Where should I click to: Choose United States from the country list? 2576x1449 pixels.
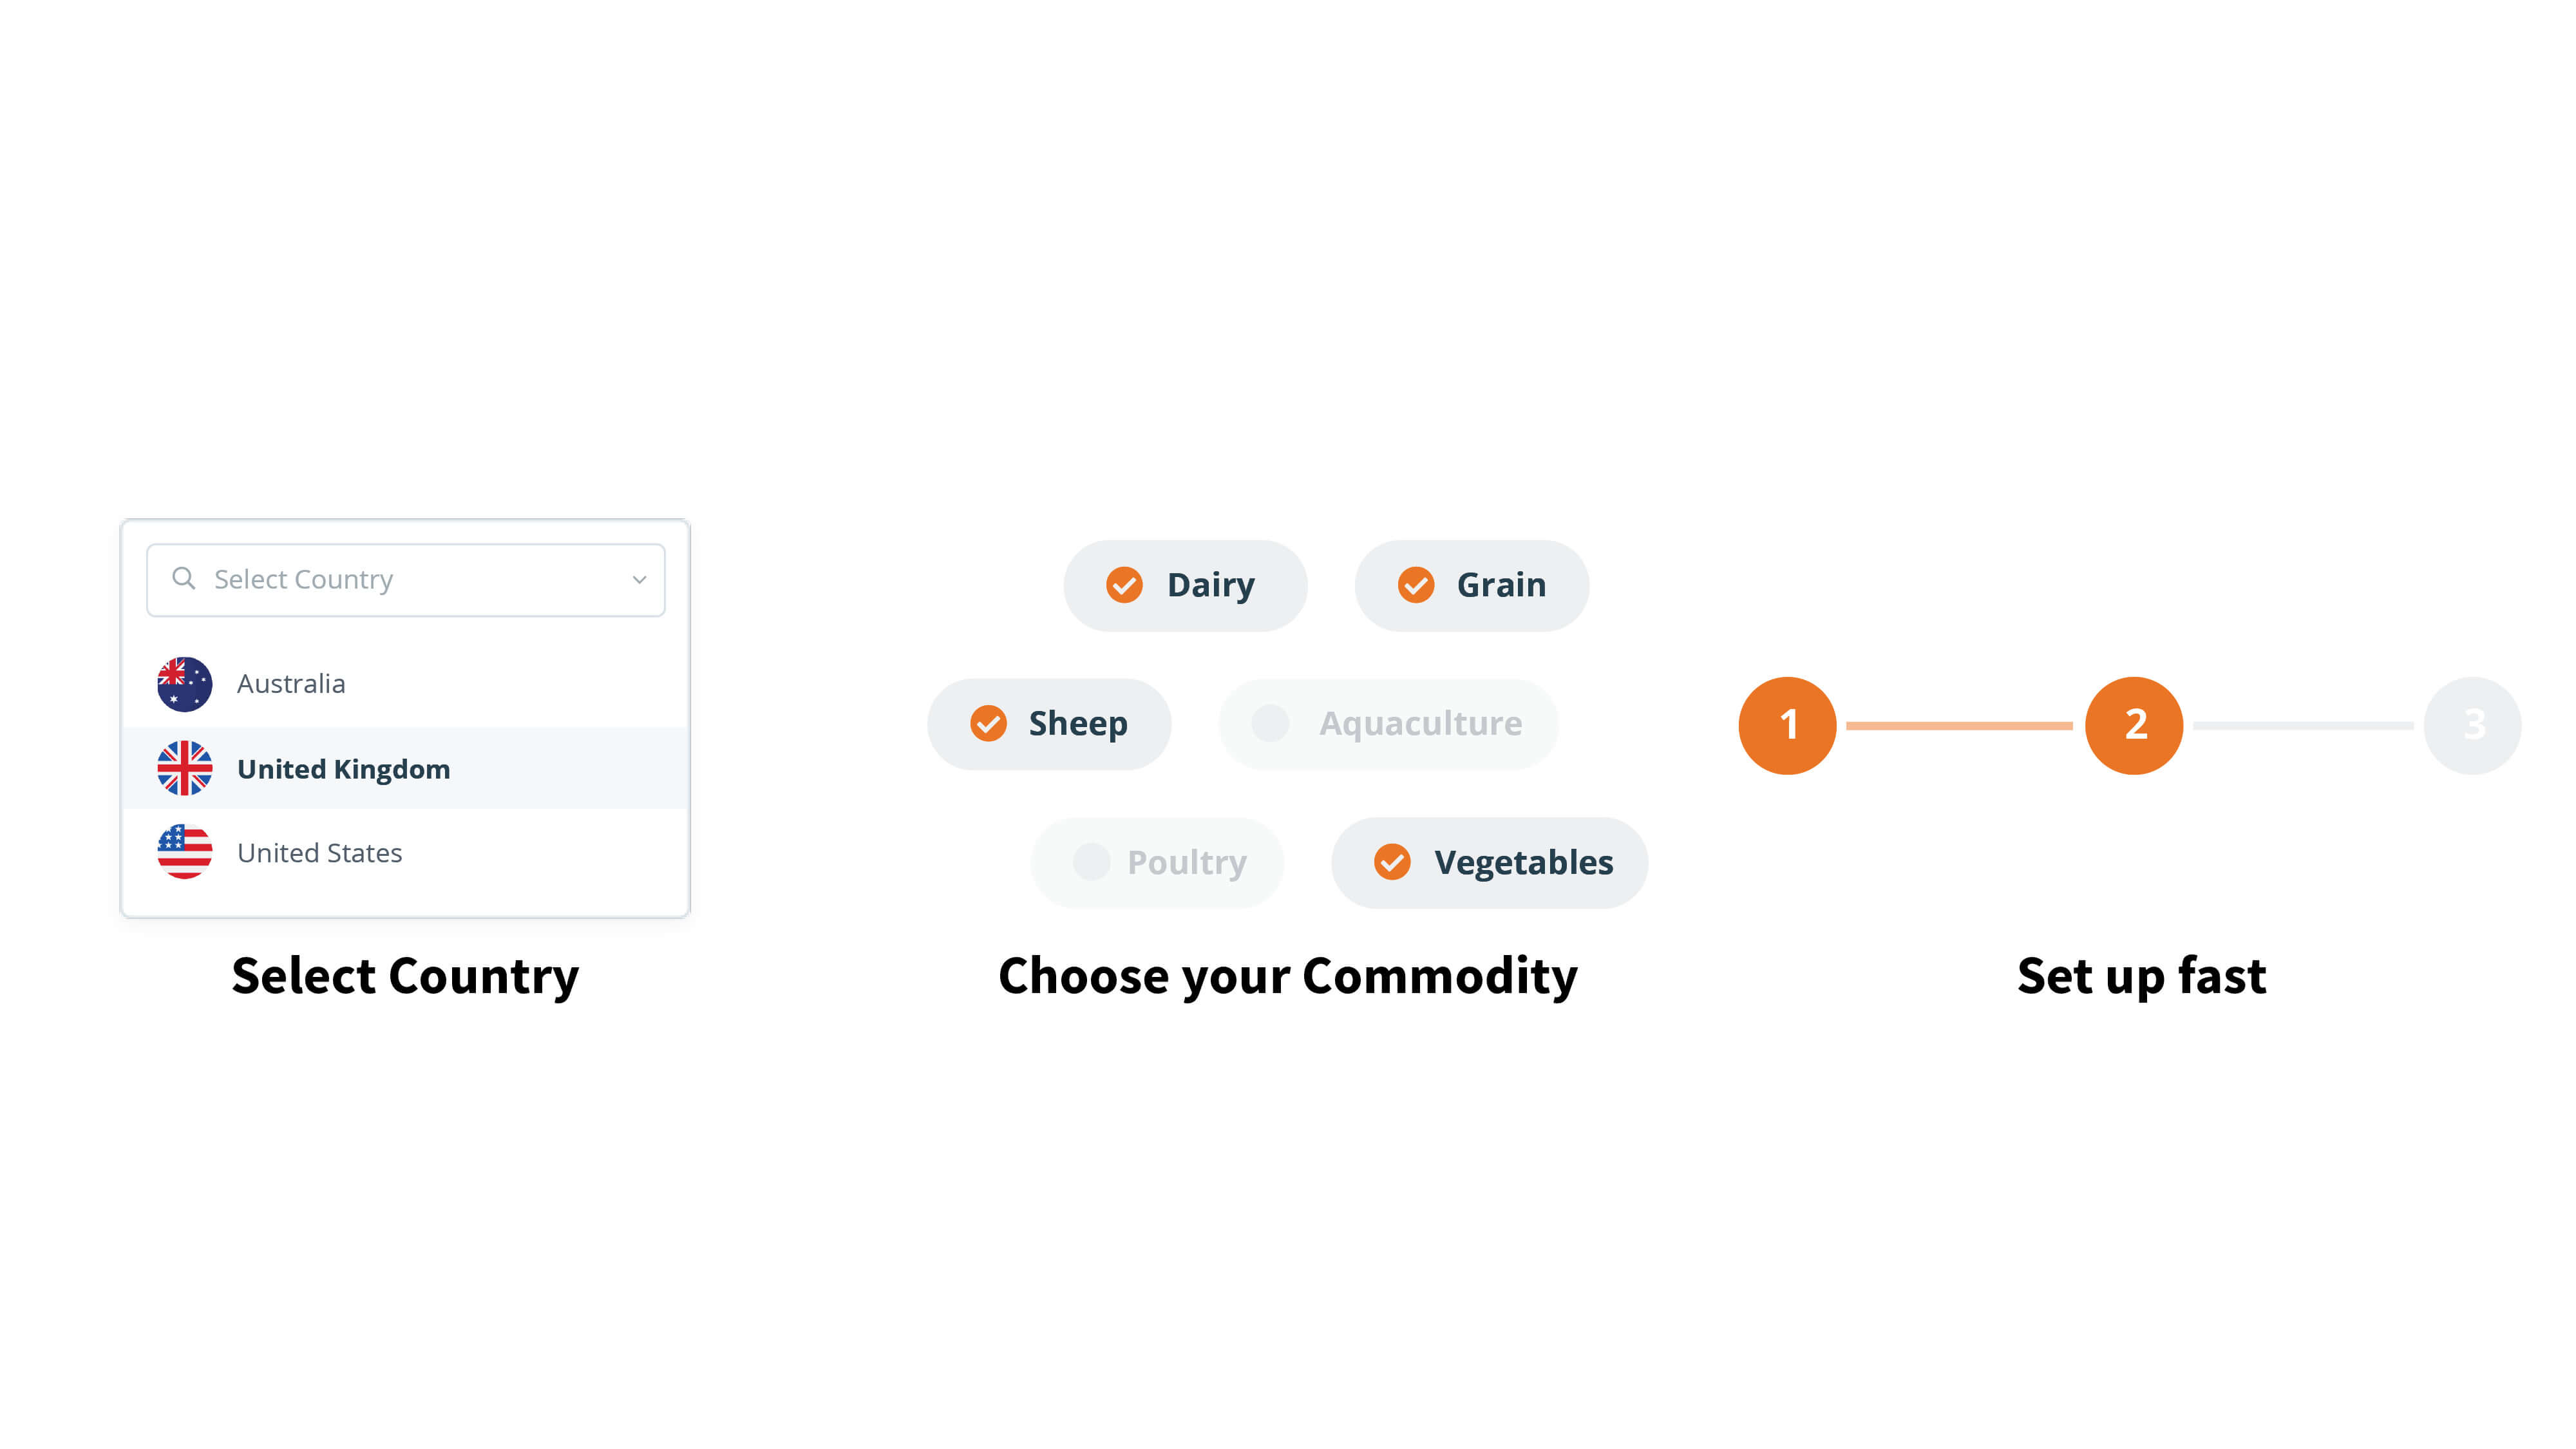(319, 853)
